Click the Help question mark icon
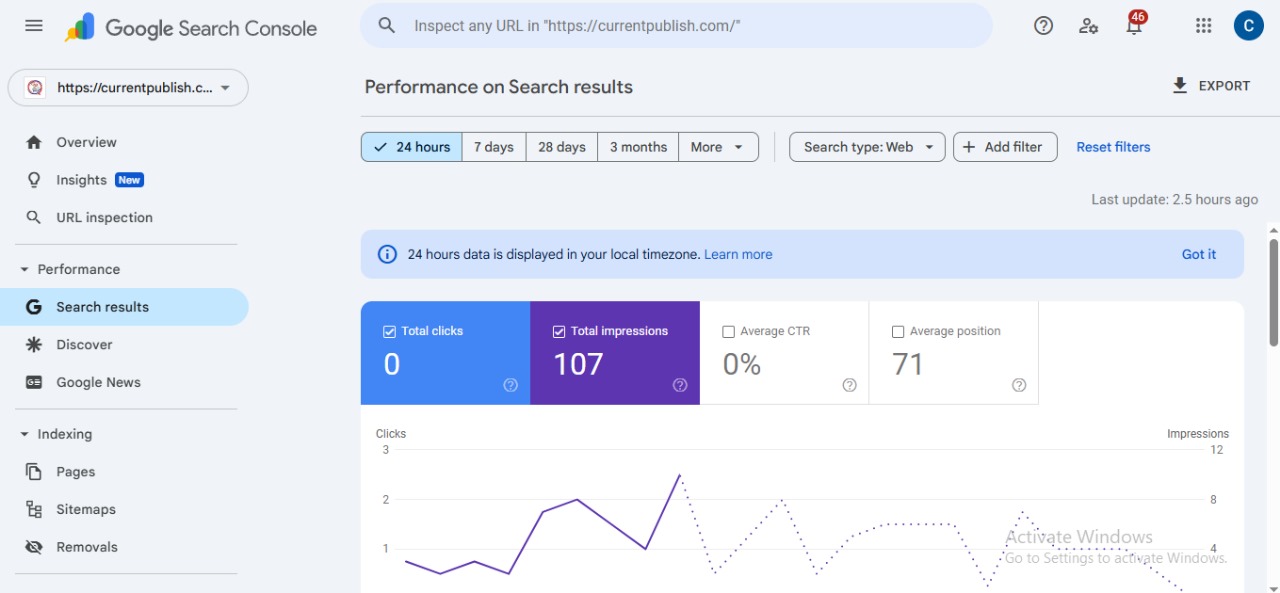 (x=1043, y=26)
